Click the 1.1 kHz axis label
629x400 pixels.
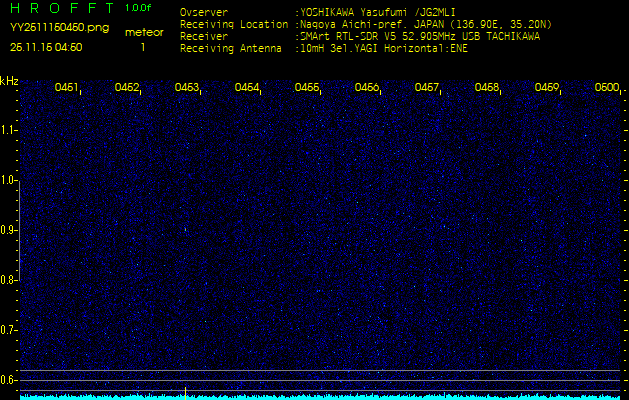click(9, 130)
